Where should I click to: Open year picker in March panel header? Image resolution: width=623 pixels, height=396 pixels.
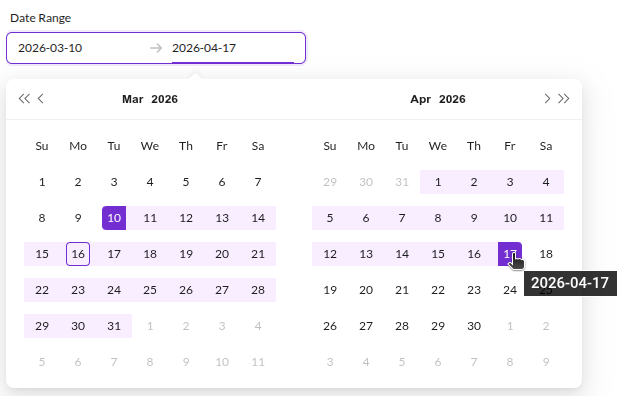point(164,99)
